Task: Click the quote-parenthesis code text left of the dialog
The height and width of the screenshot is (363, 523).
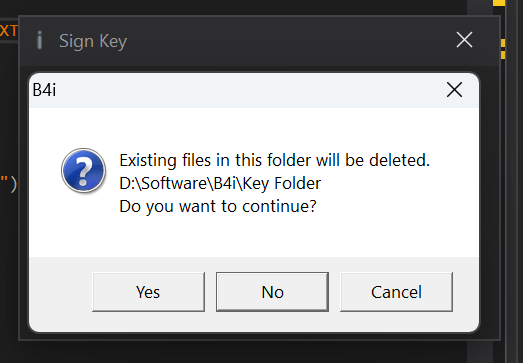Action: [9, 184]
